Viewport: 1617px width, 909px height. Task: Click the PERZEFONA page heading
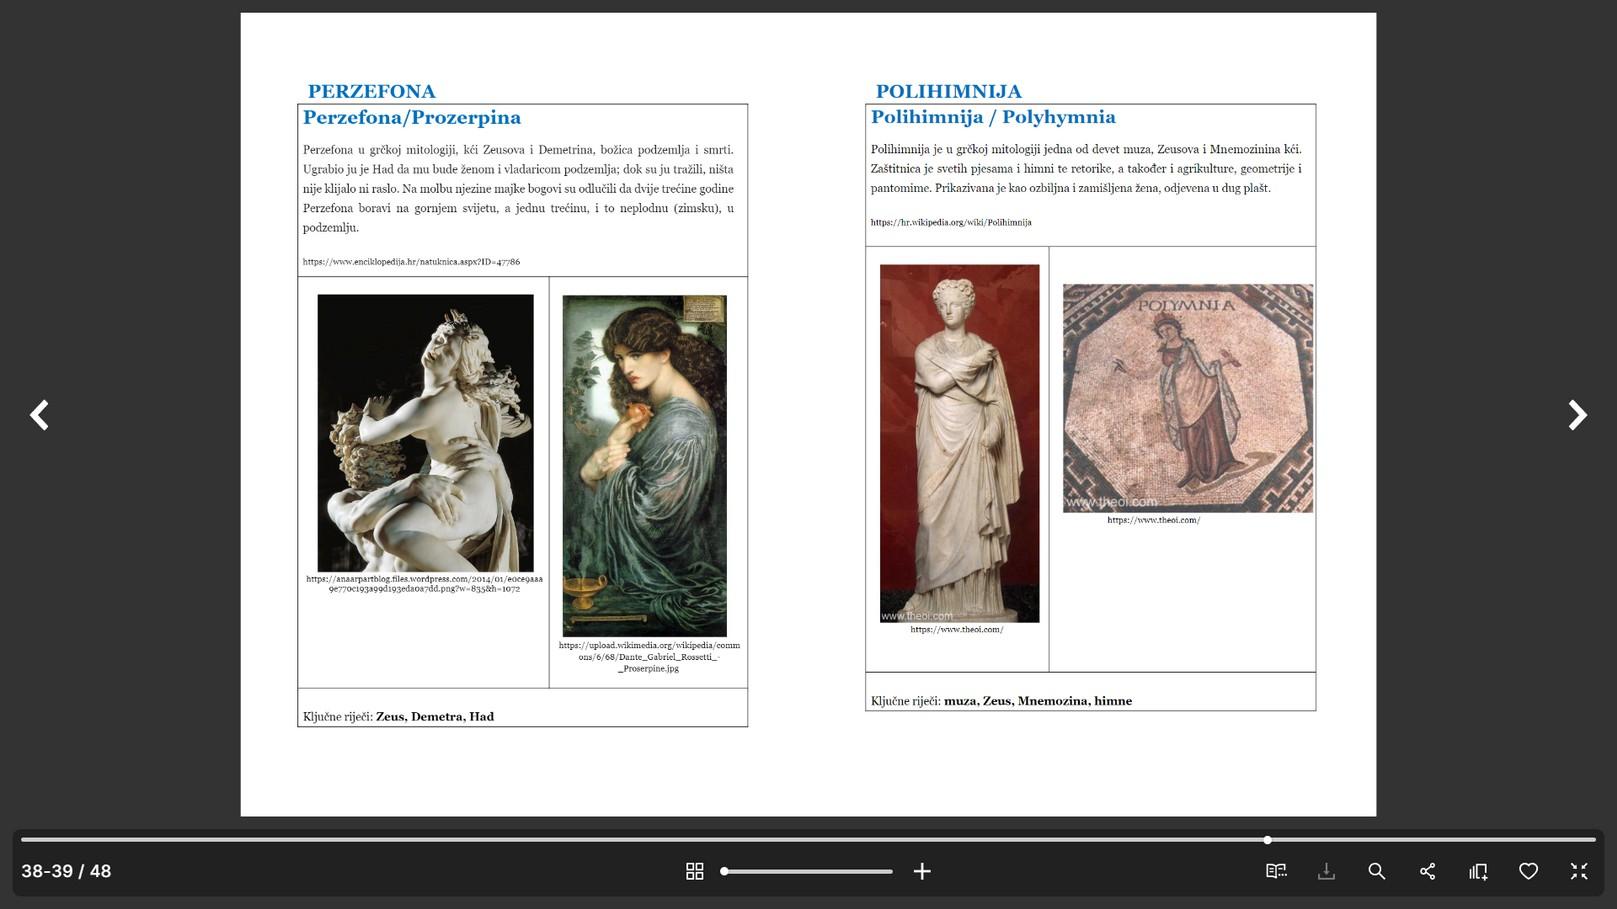pos(371,92)
